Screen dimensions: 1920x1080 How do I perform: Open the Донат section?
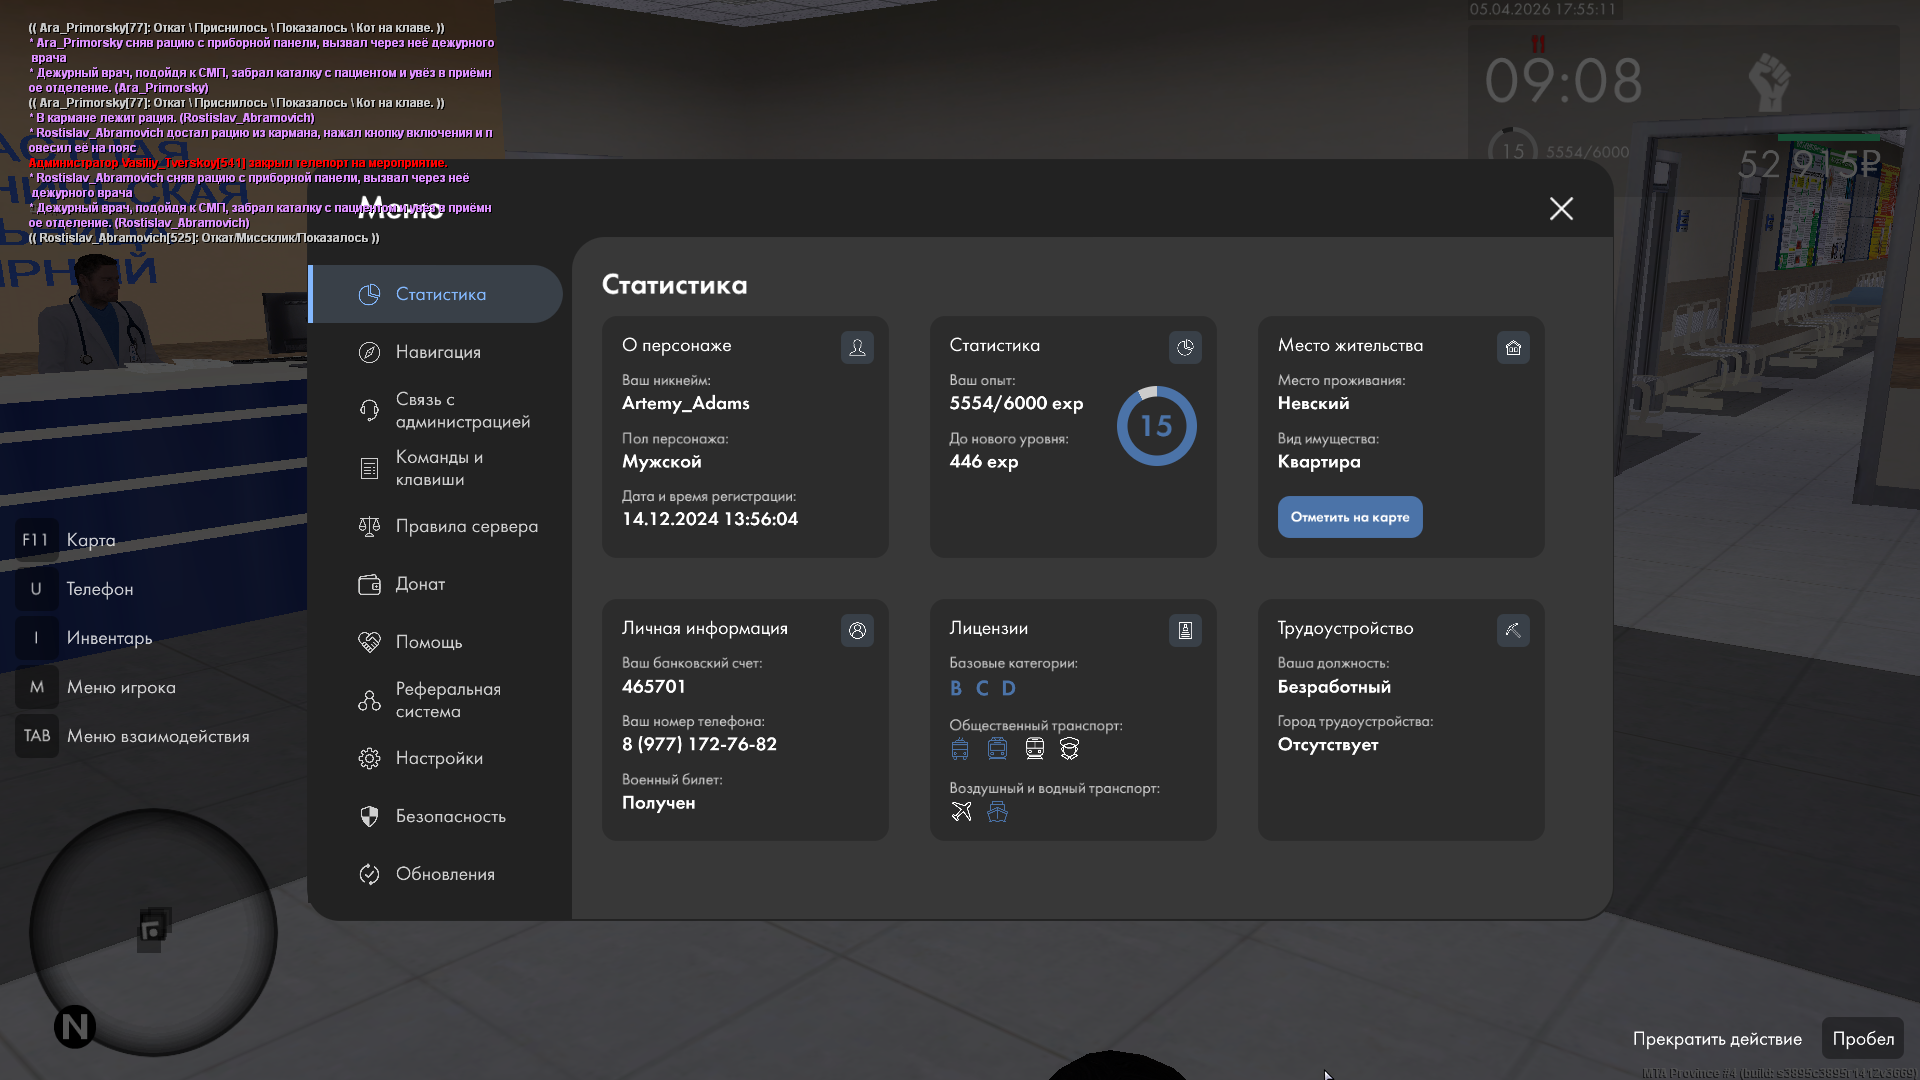point(420,584)
